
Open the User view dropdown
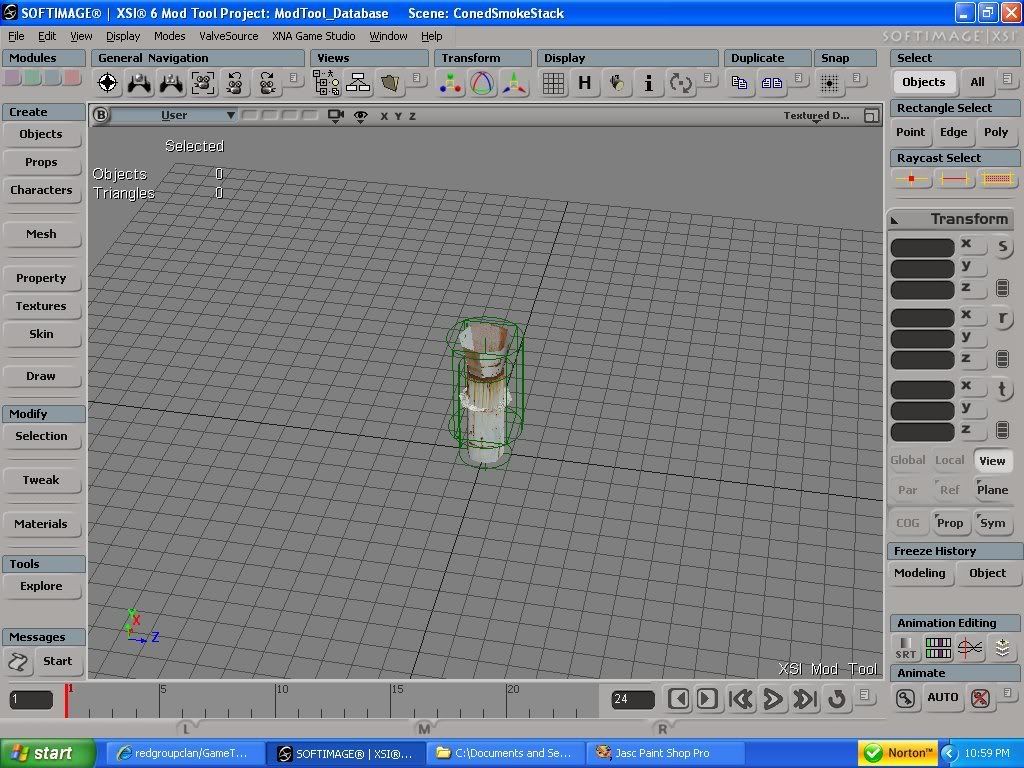tap(174, 116)
